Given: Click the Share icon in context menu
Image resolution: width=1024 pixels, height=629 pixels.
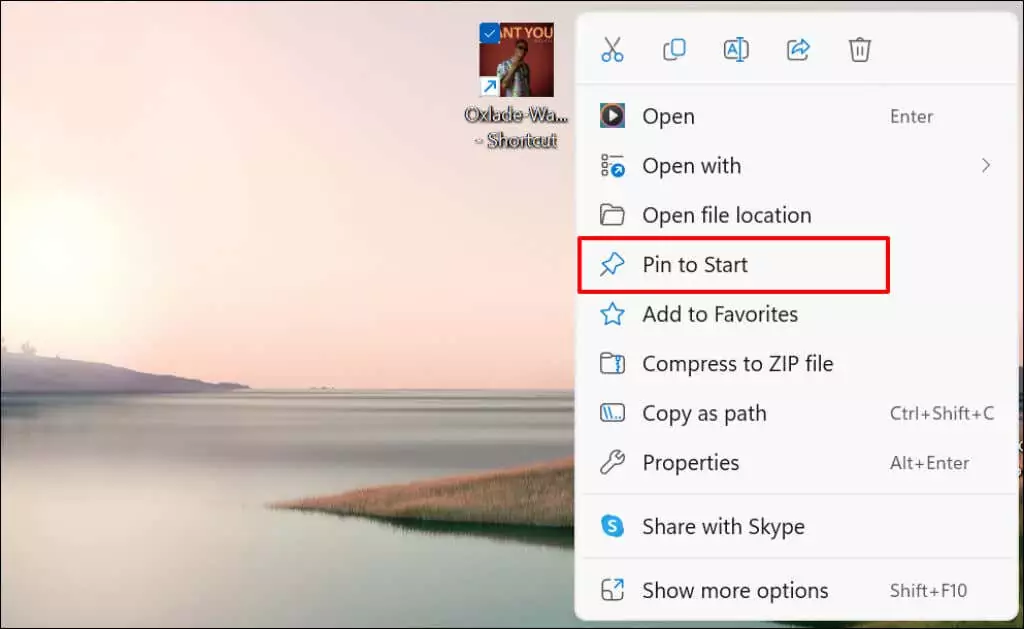Looking at the screenshot, I should coord(798,50).
